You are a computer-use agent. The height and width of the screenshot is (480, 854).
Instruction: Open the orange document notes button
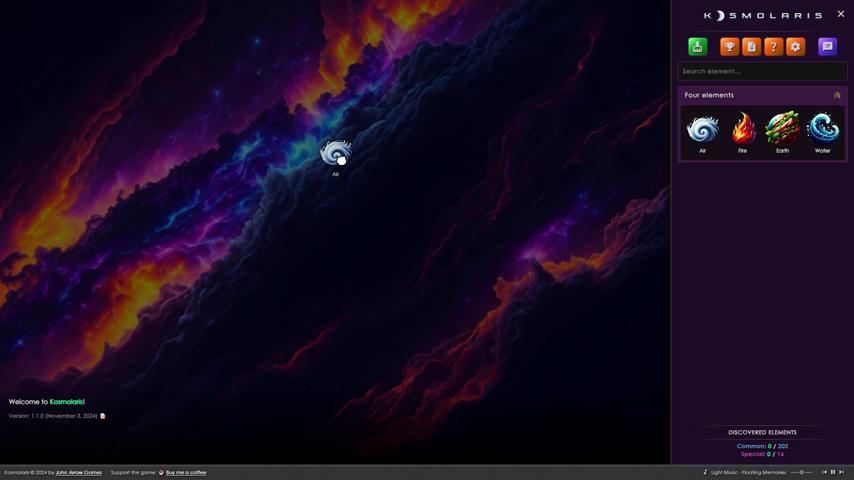(x=751, y=47)
